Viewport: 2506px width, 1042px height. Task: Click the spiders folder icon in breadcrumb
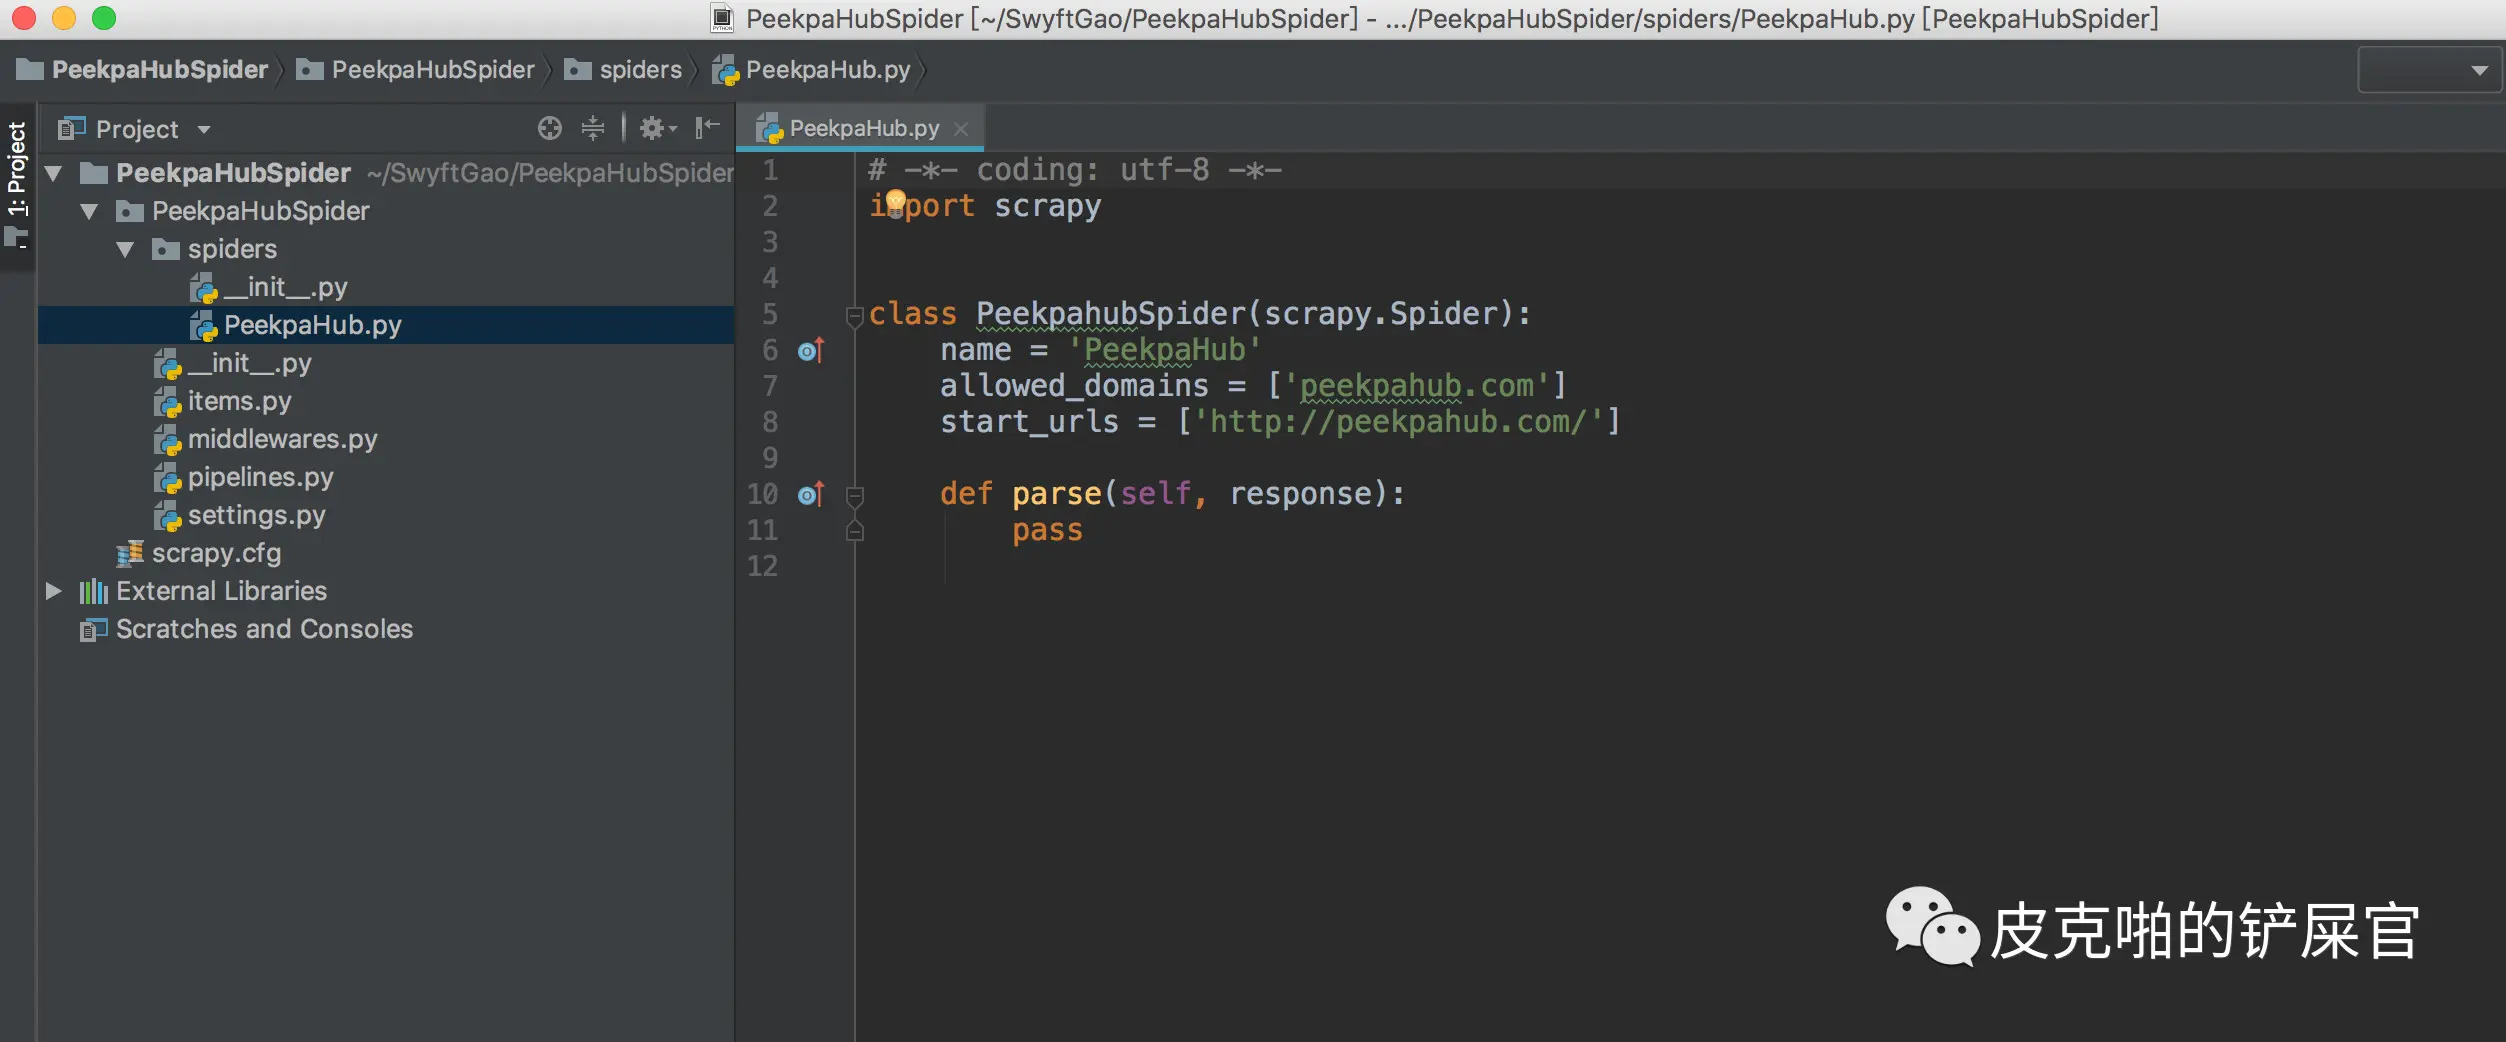pyautogui.click(x=577, y=69)
